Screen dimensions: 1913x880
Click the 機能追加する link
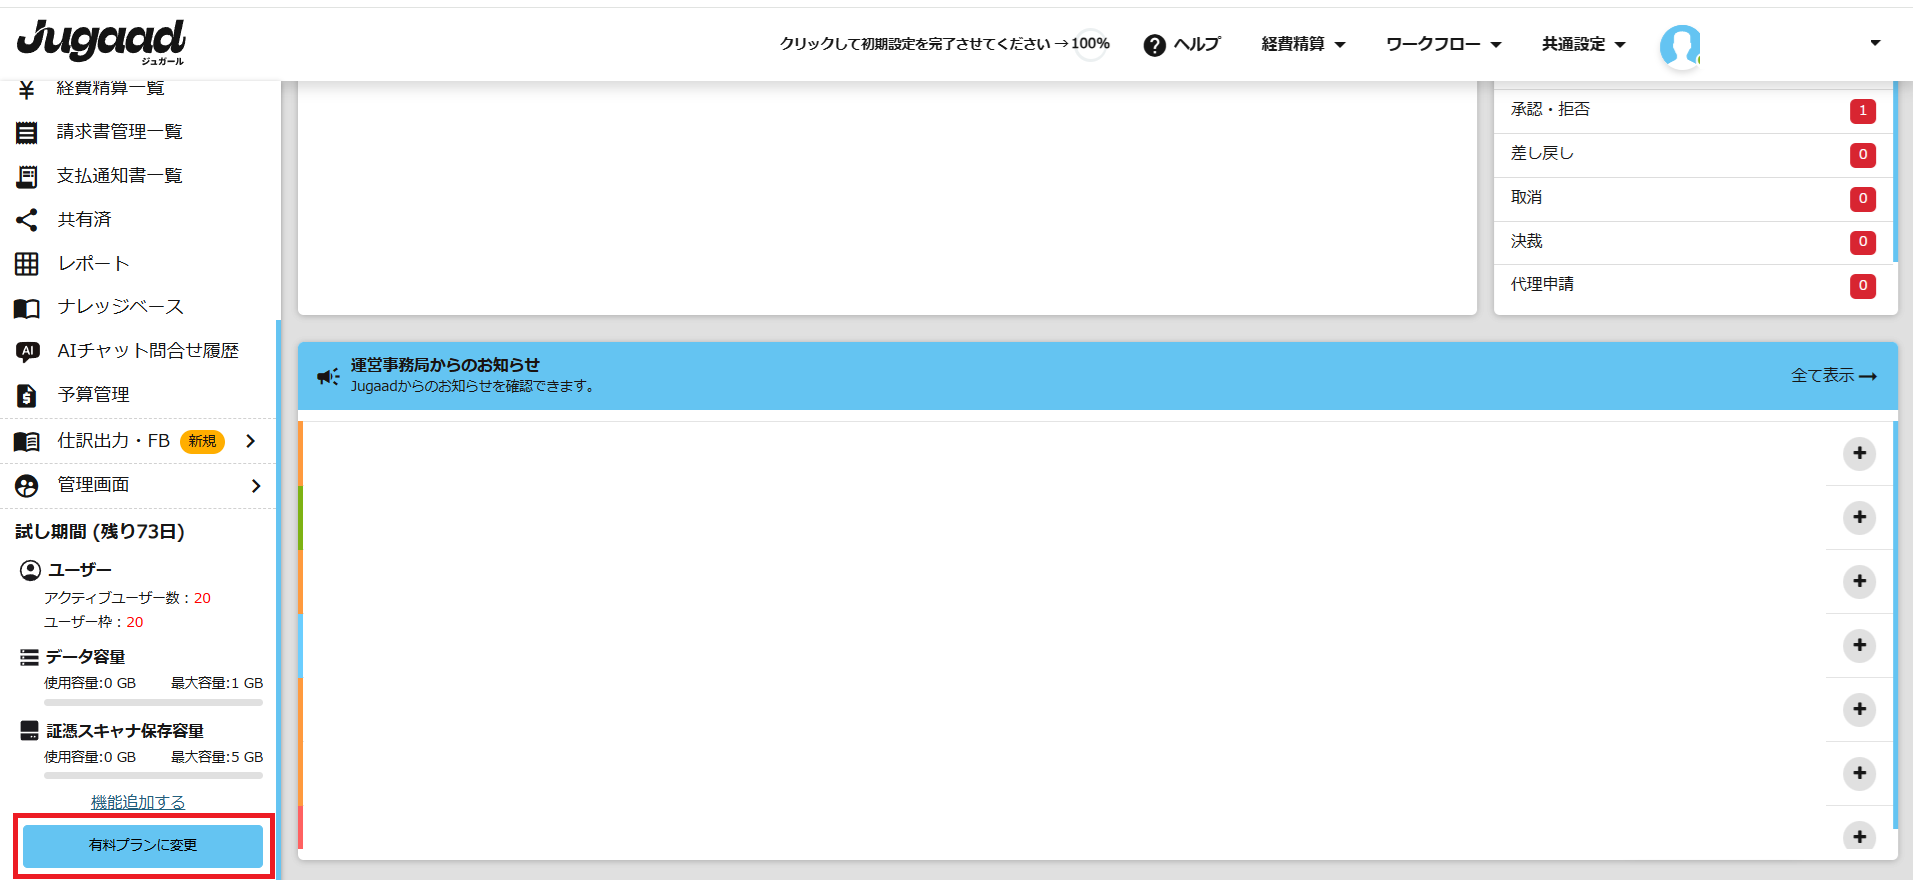coord(138,802)
